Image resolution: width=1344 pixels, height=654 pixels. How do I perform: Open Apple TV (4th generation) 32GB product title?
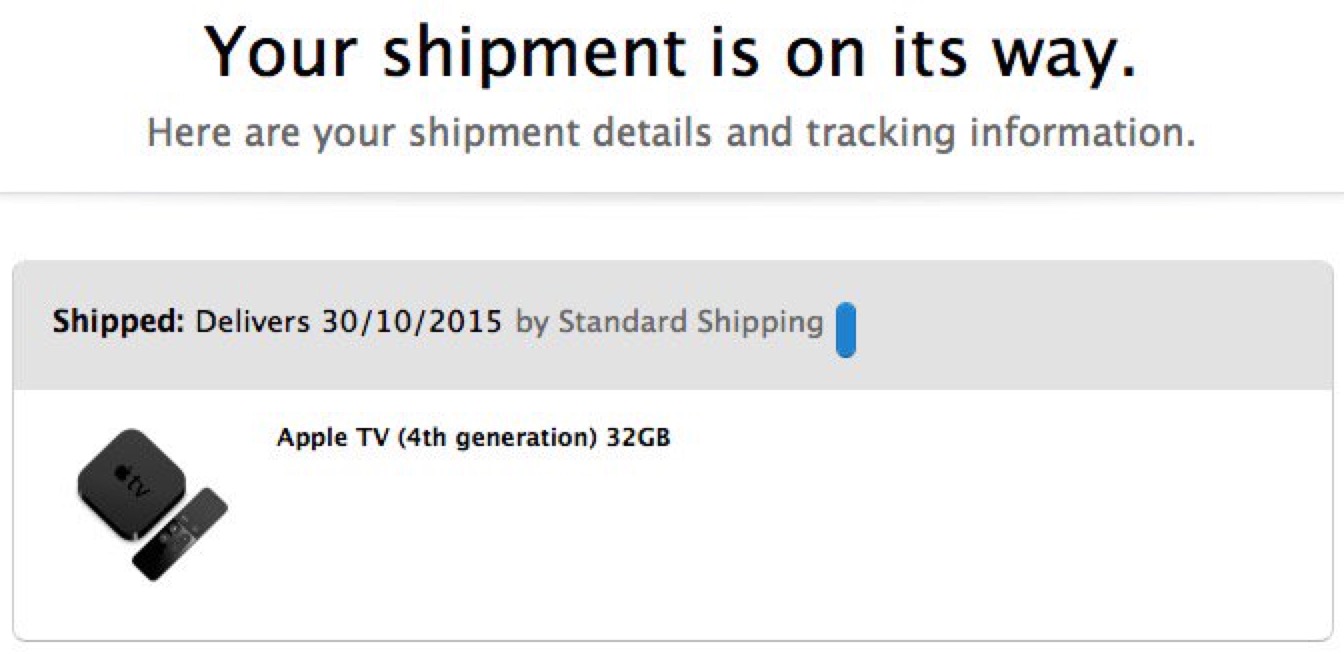click(x=473, y=438)
